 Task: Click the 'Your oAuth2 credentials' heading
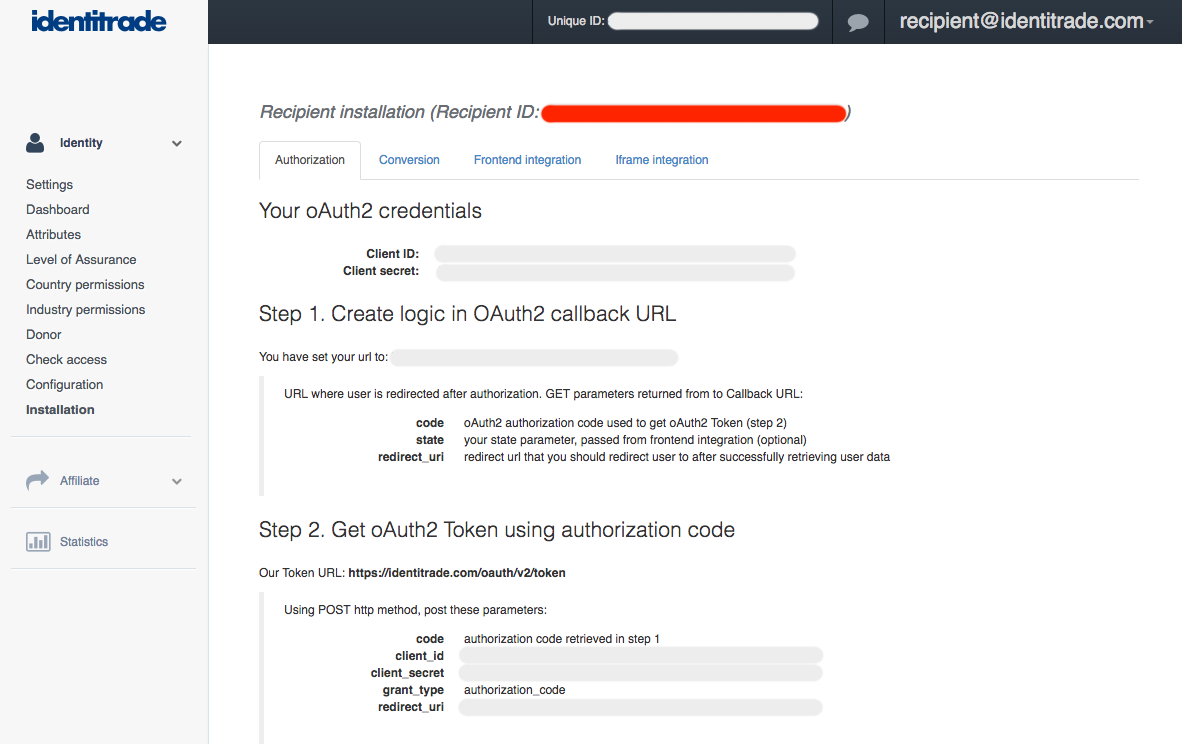point(370,211)
